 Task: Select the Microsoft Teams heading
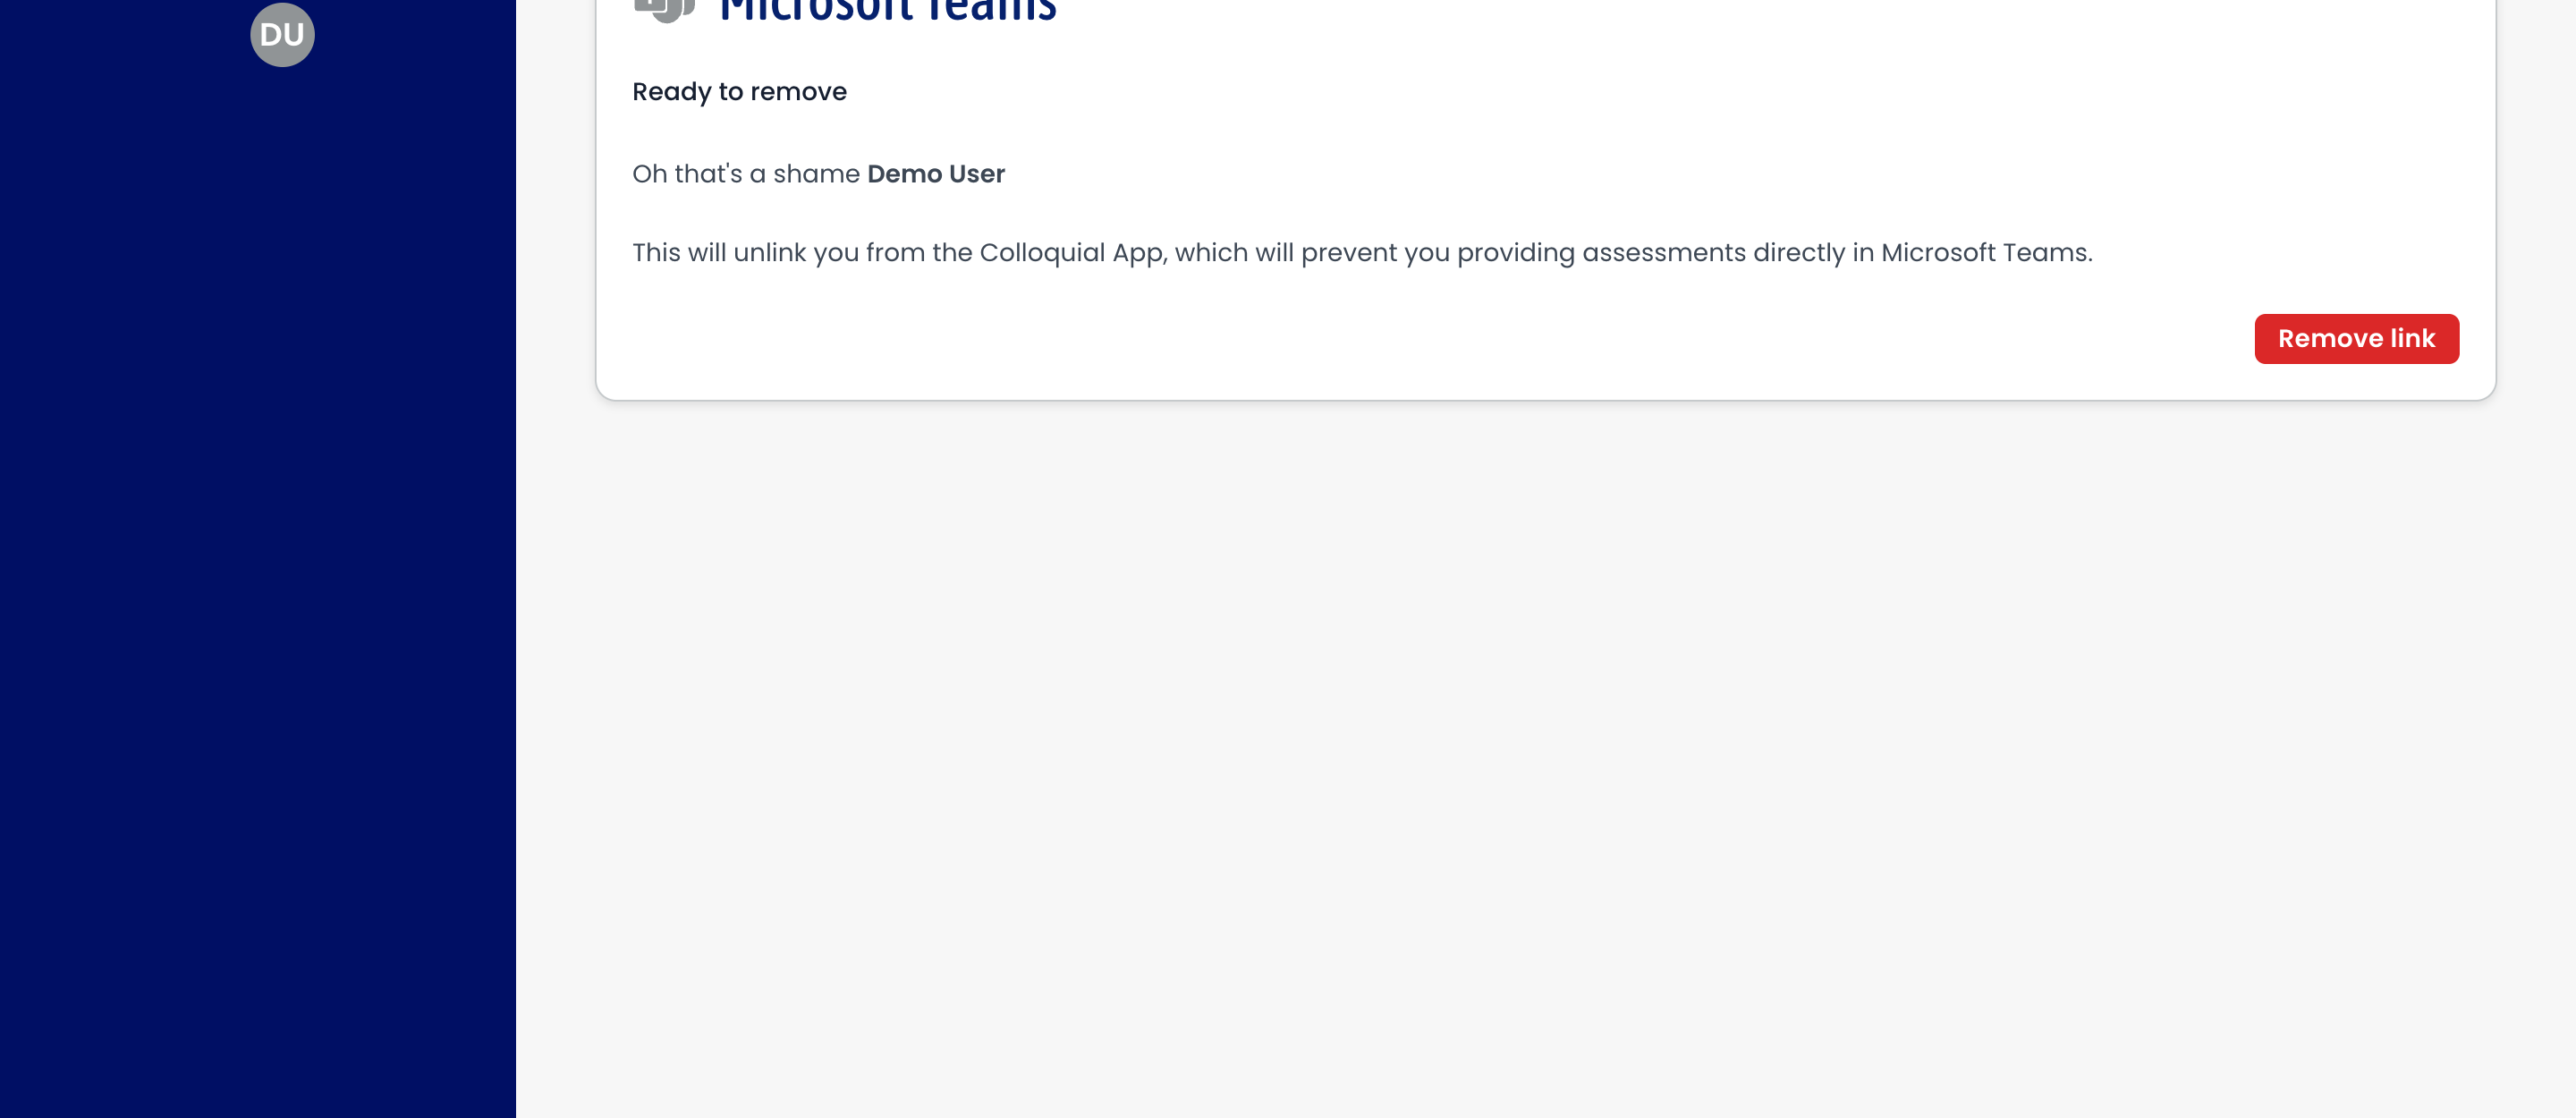(888, 12)
